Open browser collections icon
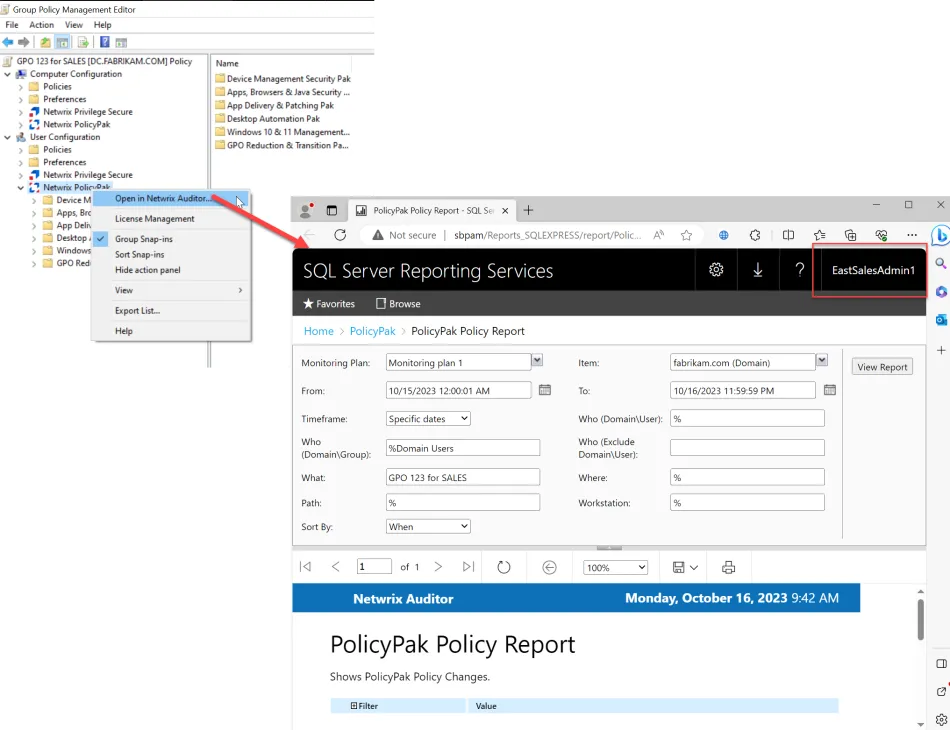950x730 pixels. click(x=850, y=235)
